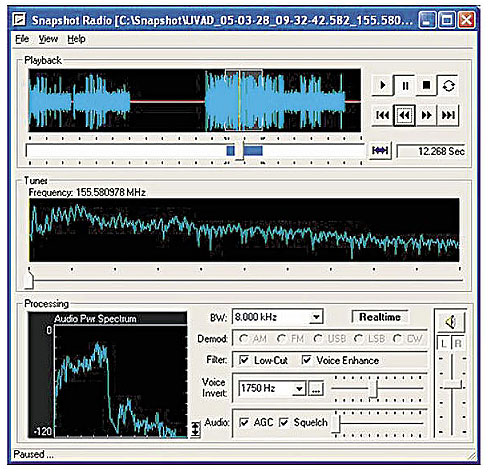
Task: Click the speaker mute icon
Action: [451, 322]
